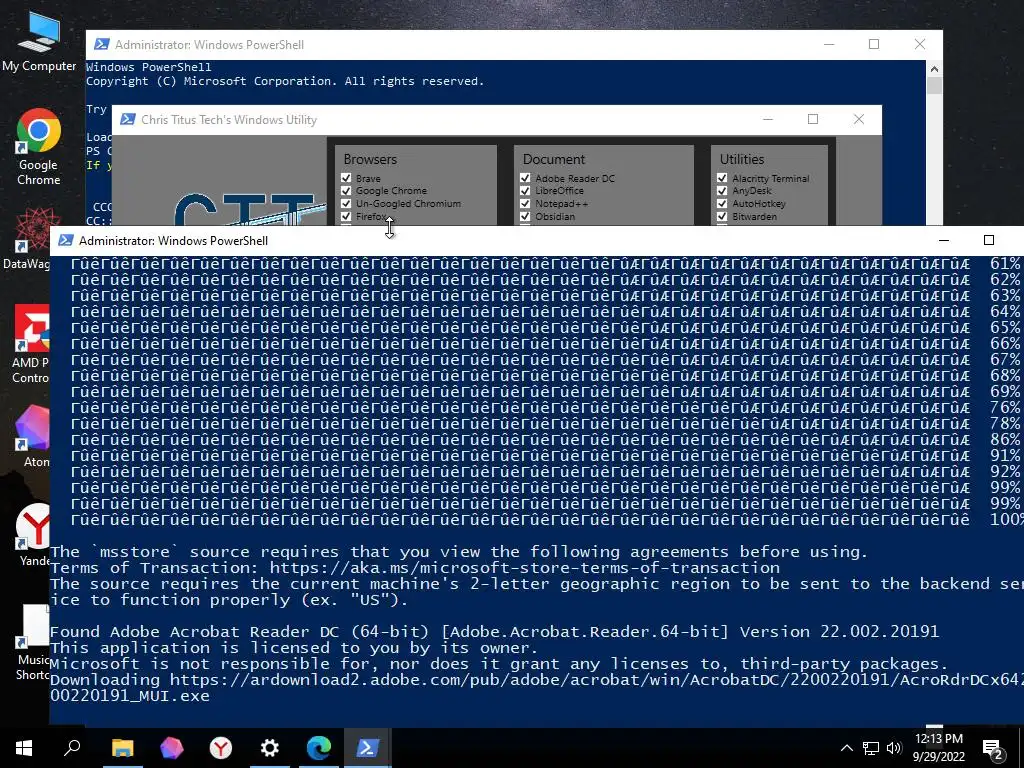This screenshot has height=768, width=1024.
Task: Open File Explorer from the taskbar
Action: tap(122, 748)
